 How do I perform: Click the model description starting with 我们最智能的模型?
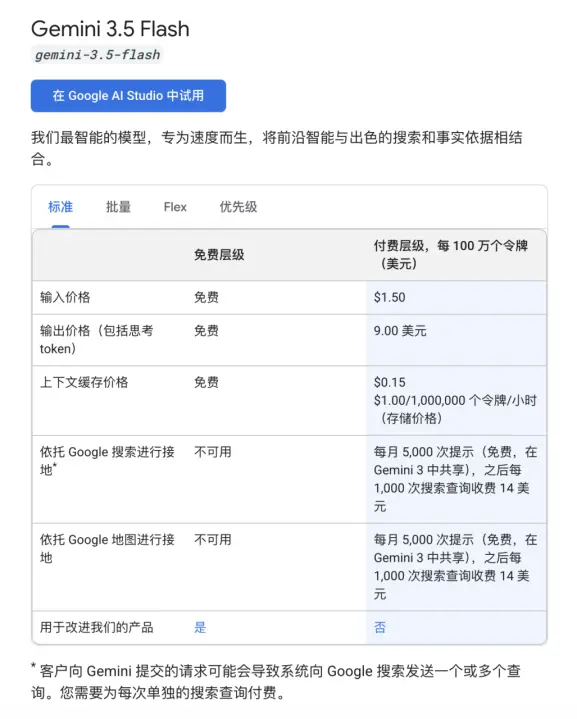tap(277, 148)
